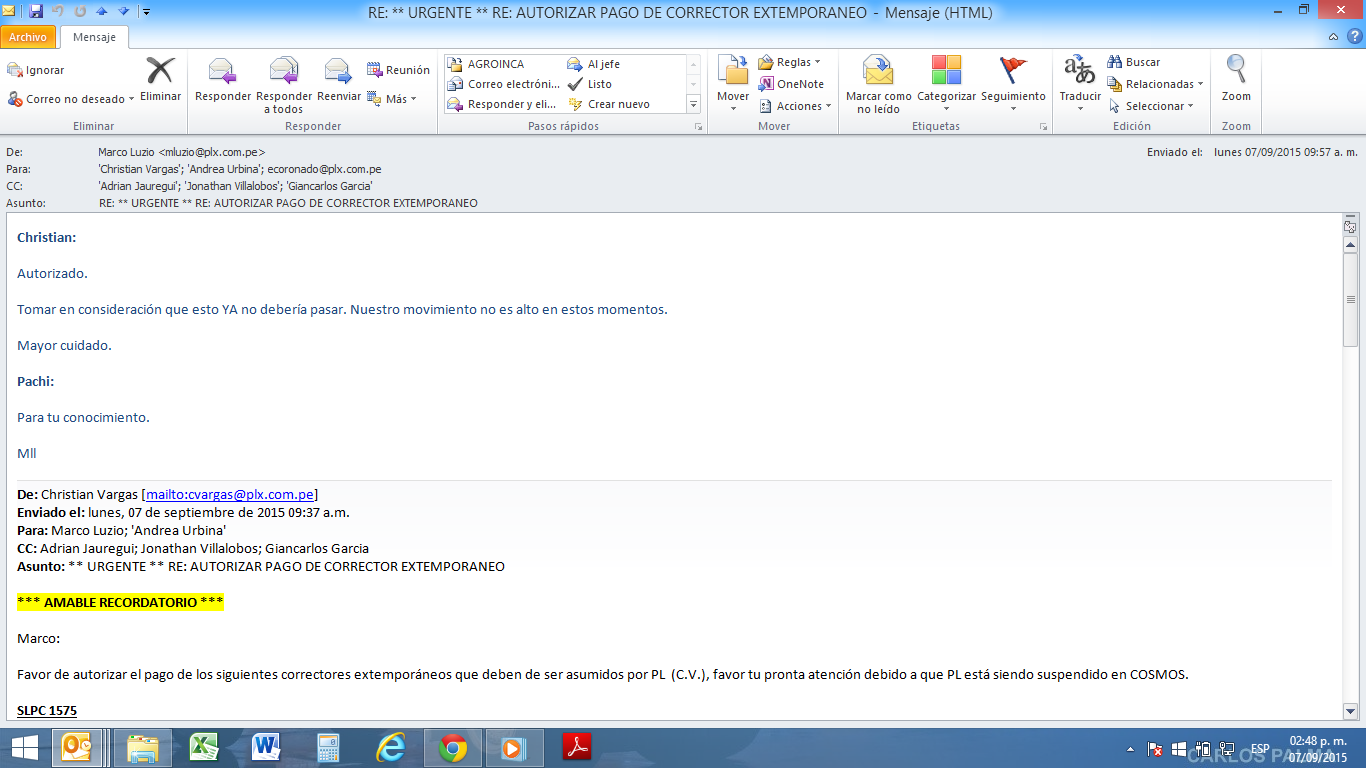Screen dimensions: 1366x768
Task: Click Ignorar conversation button
Action: (x=36, y=70)
